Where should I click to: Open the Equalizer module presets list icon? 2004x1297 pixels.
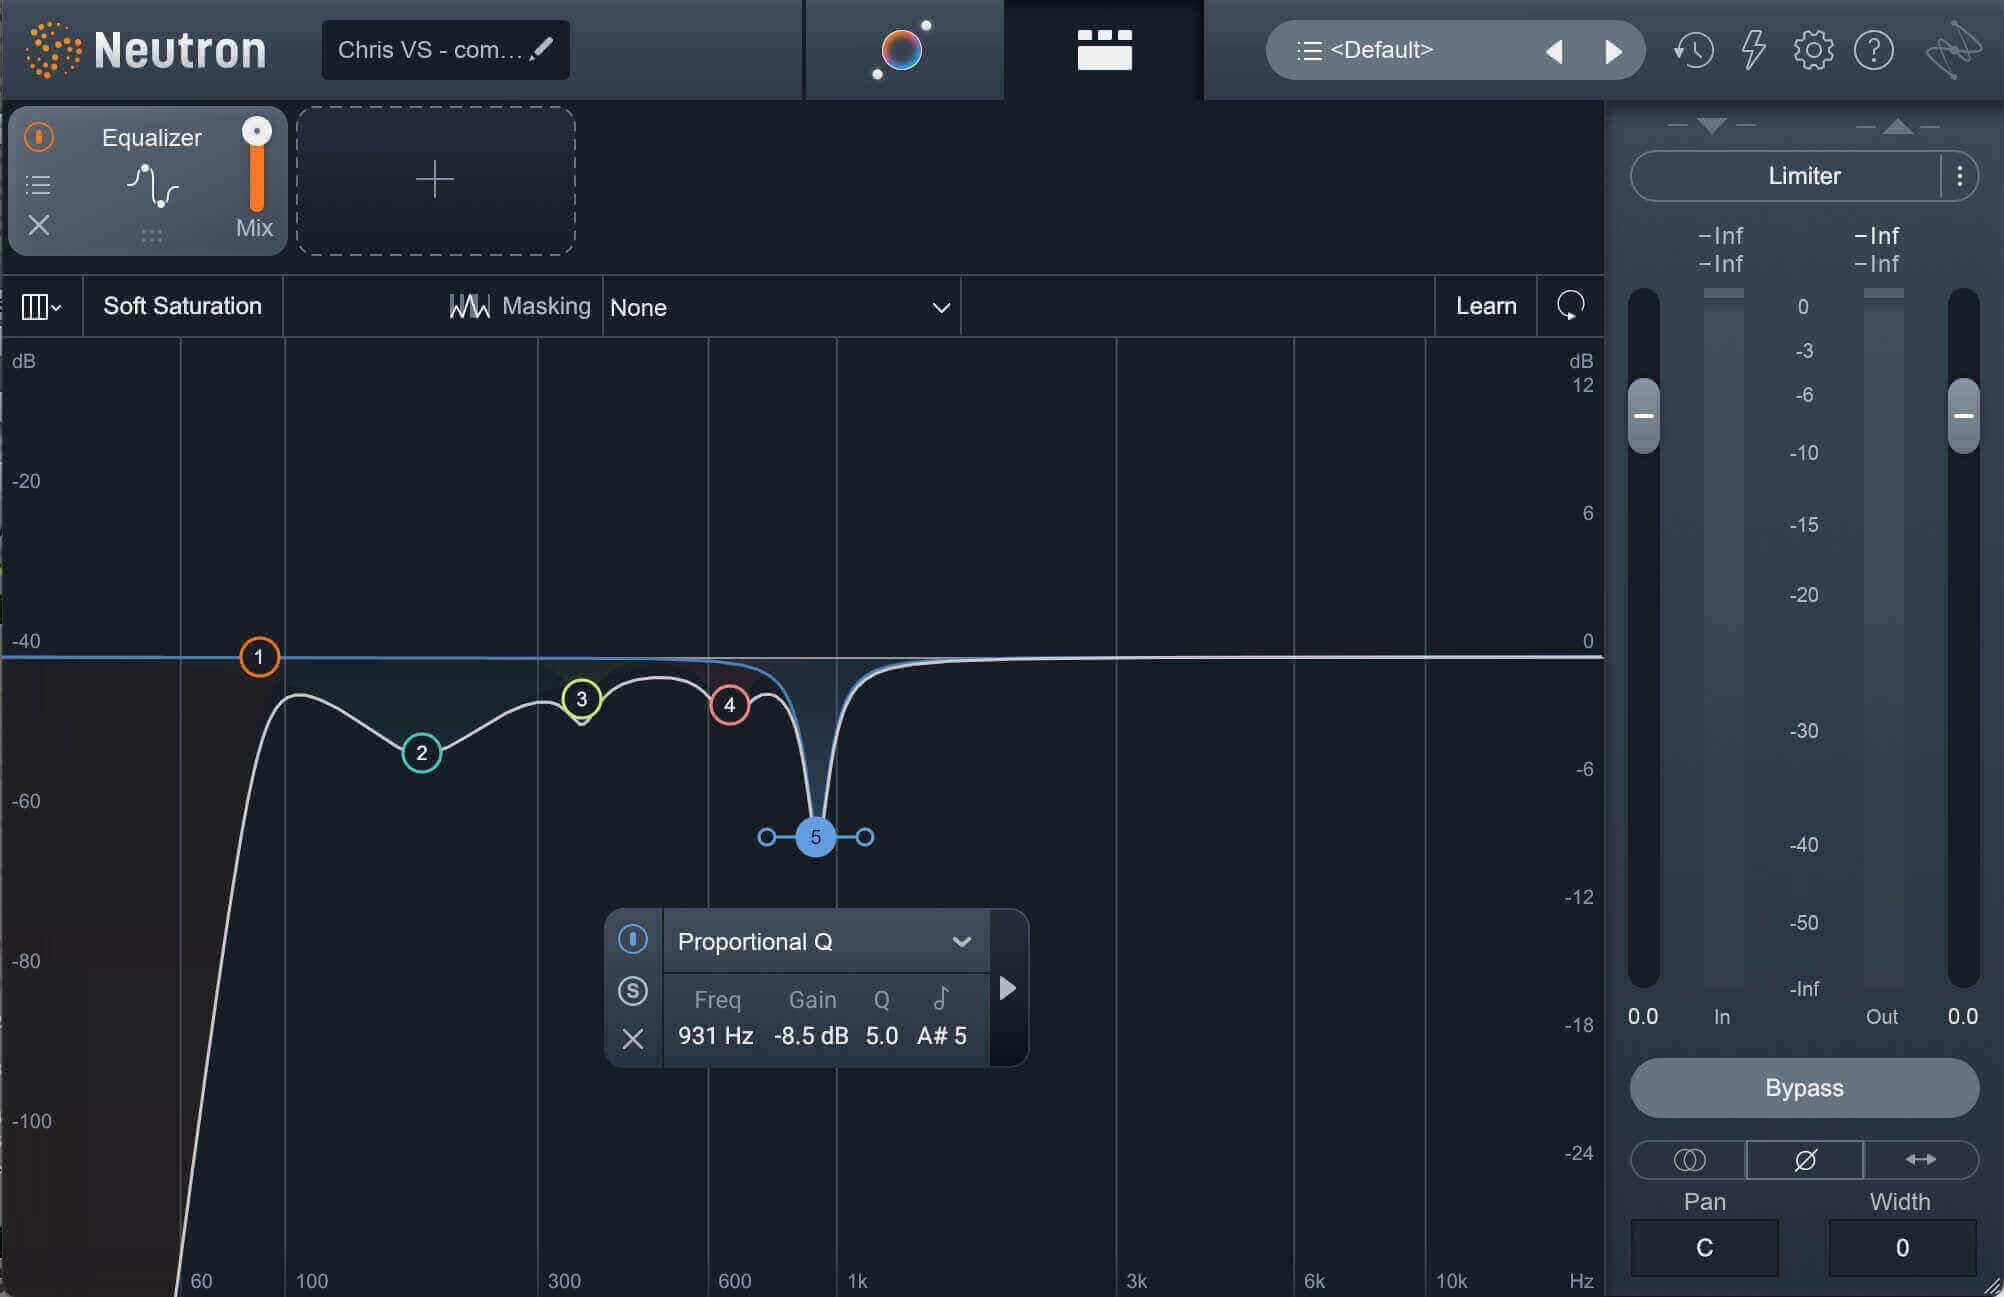click(38, 185)
